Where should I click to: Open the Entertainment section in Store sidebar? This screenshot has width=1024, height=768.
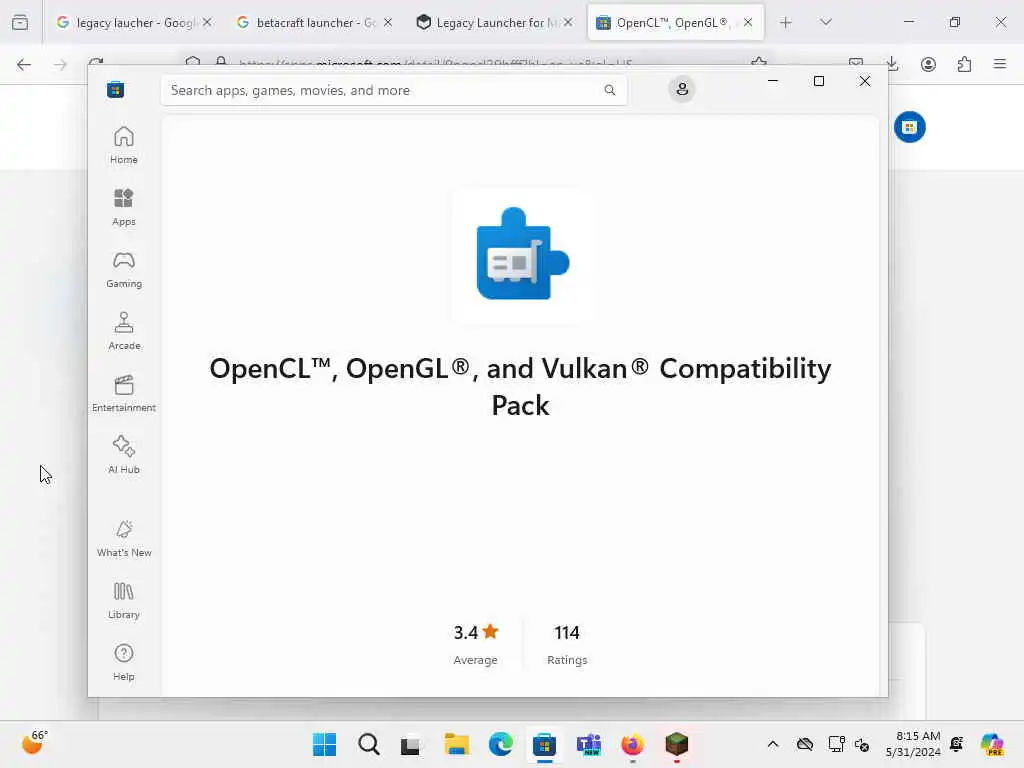[123, 393]
